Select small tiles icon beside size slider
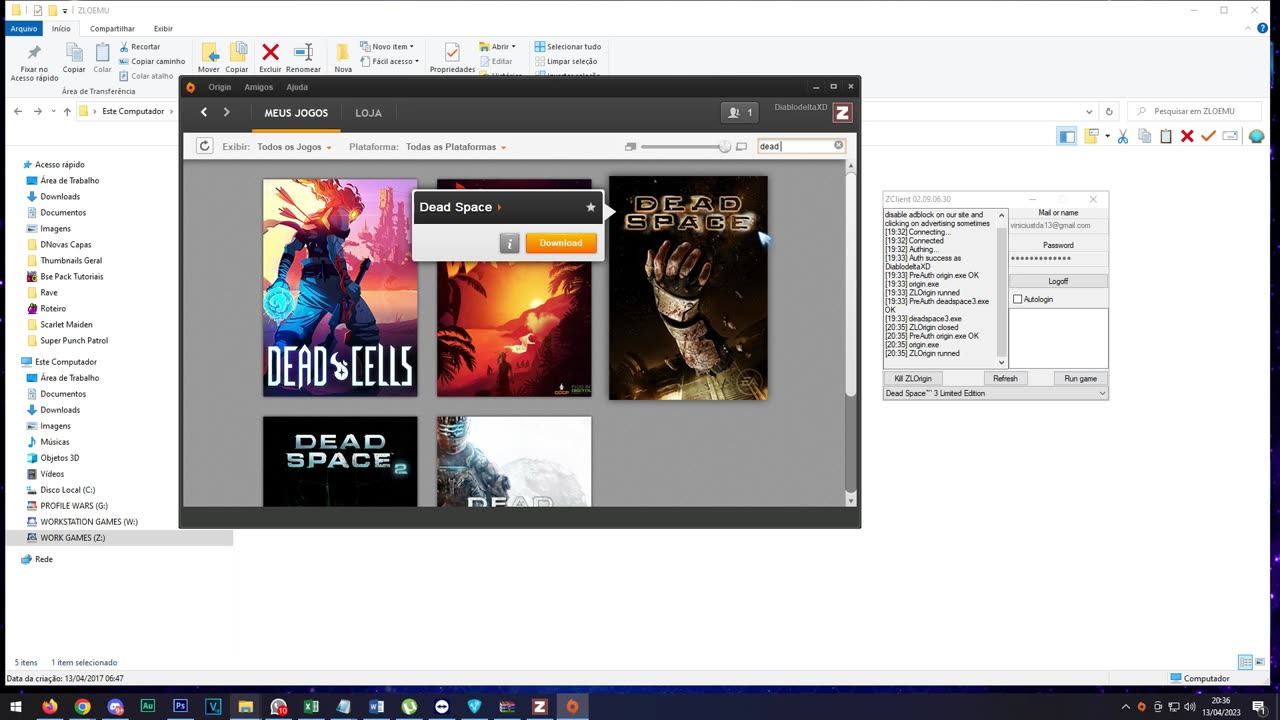The height and width of the screenshot is (720, 1280). (630, 147)
